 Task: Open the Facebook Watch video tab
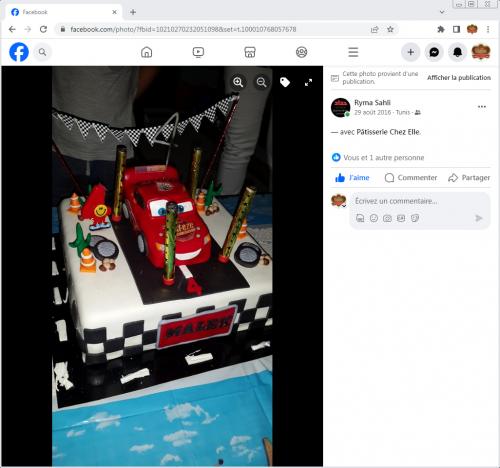[x=198, y=52]
